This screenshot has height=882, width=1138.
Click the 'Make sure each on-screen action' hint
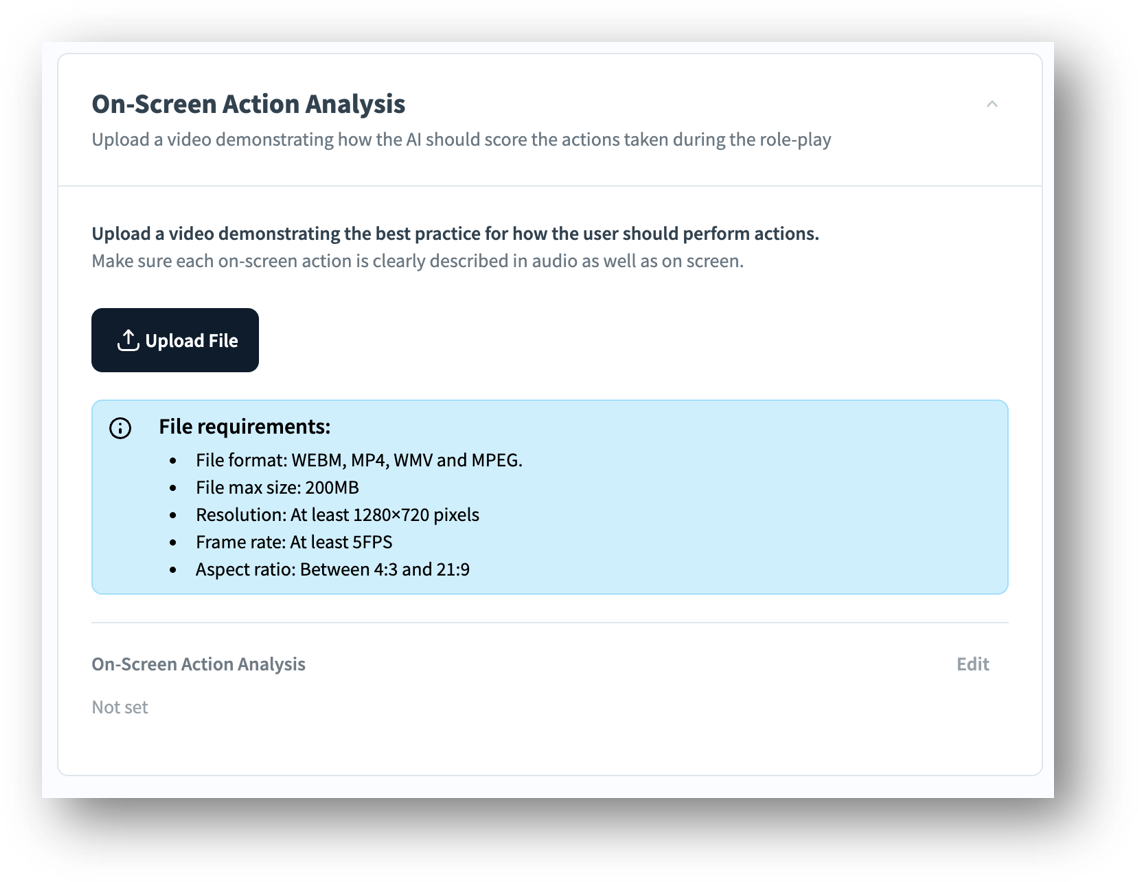417,262
